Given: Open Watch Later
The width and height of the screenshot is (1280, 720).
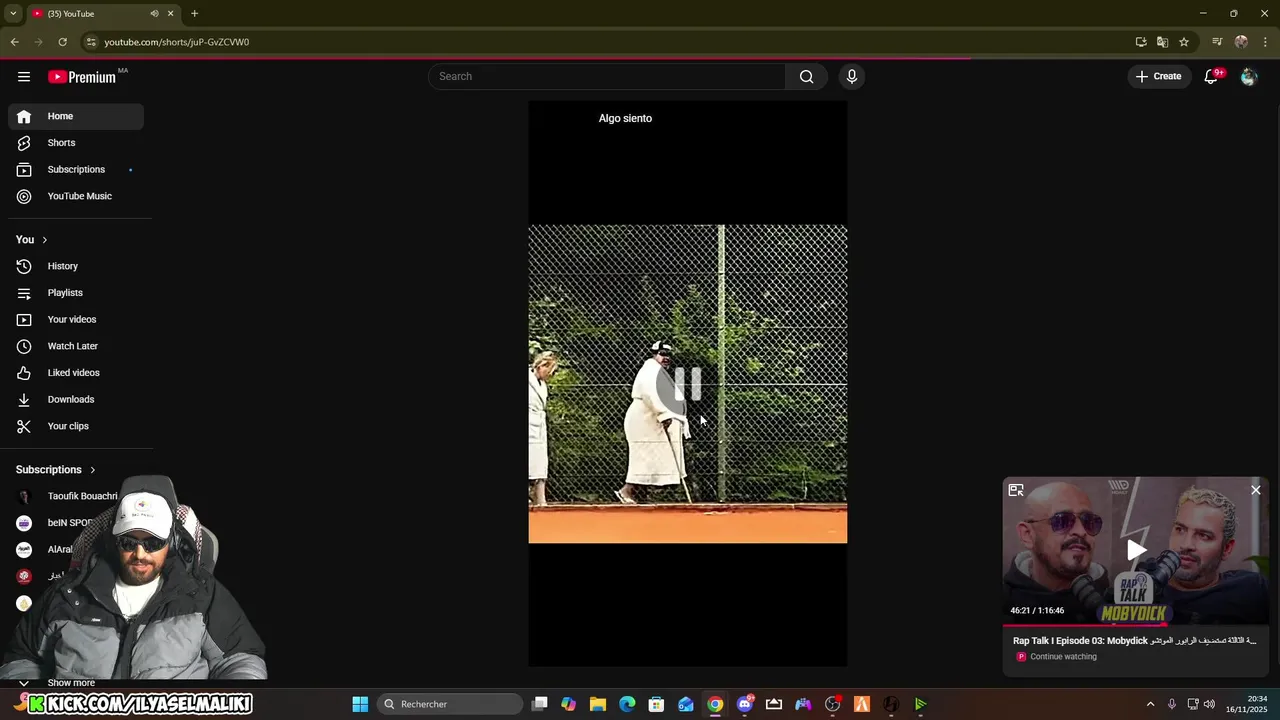Looking at the screenshot, I should 76,346.
